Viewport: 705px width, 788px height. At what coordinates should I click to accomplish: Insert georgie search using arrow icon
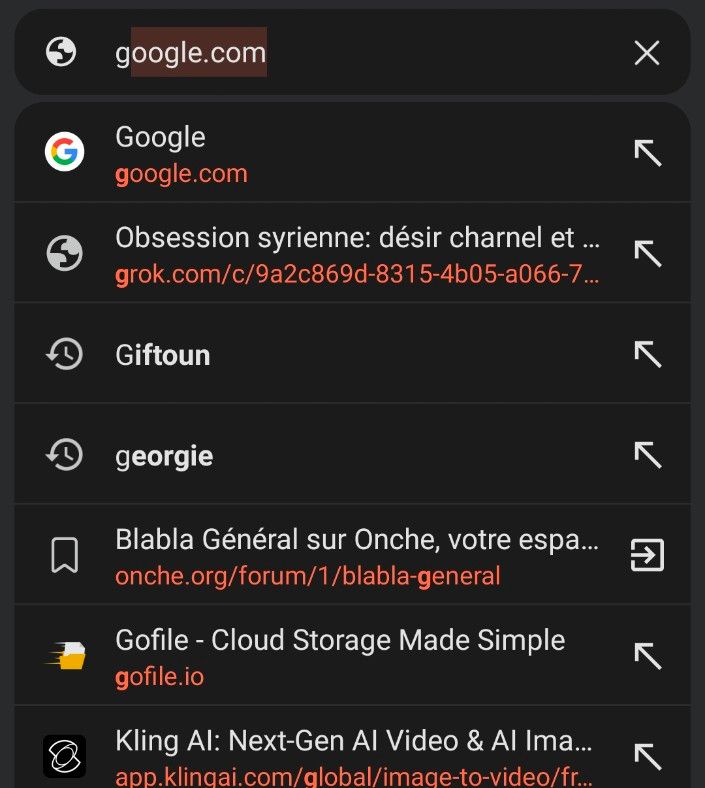click(648, 455)
